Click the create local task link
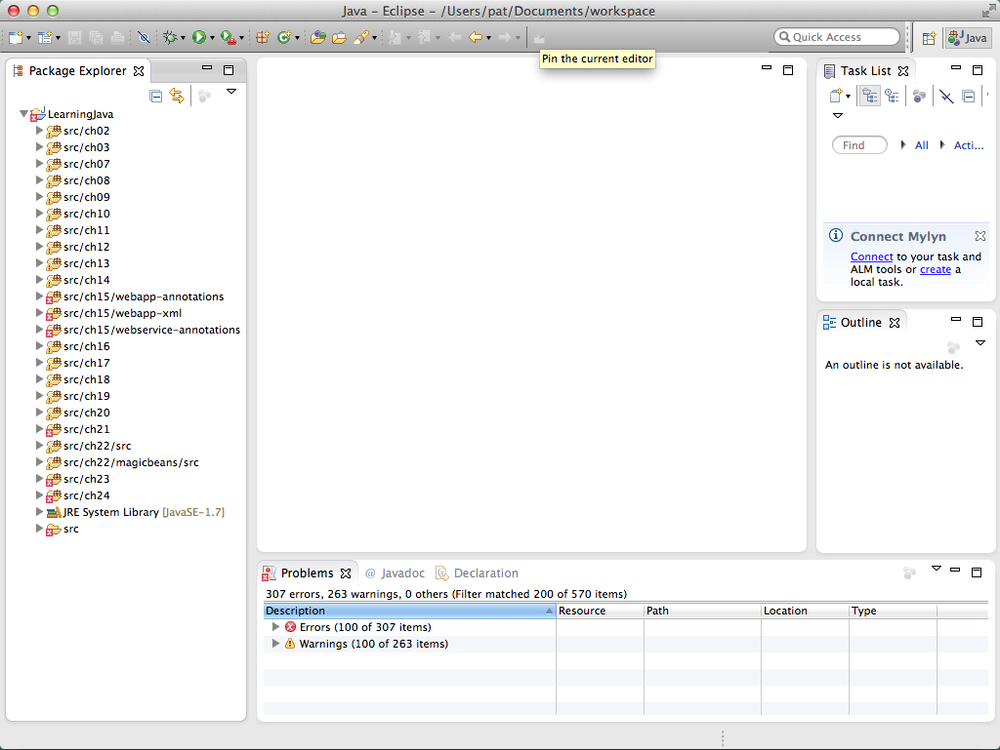The image size is (1000, 750). coord(936,269)
